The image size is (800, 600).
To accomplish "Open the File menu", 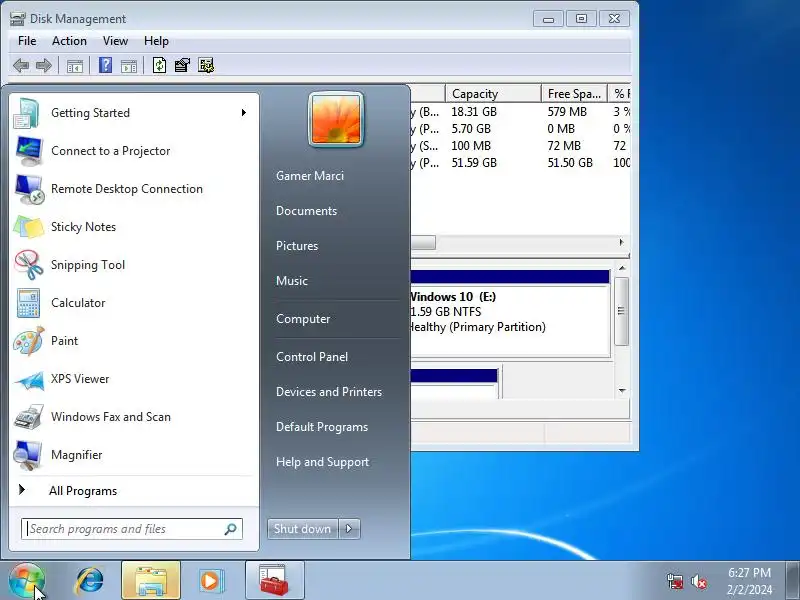I will coord(27,41).
